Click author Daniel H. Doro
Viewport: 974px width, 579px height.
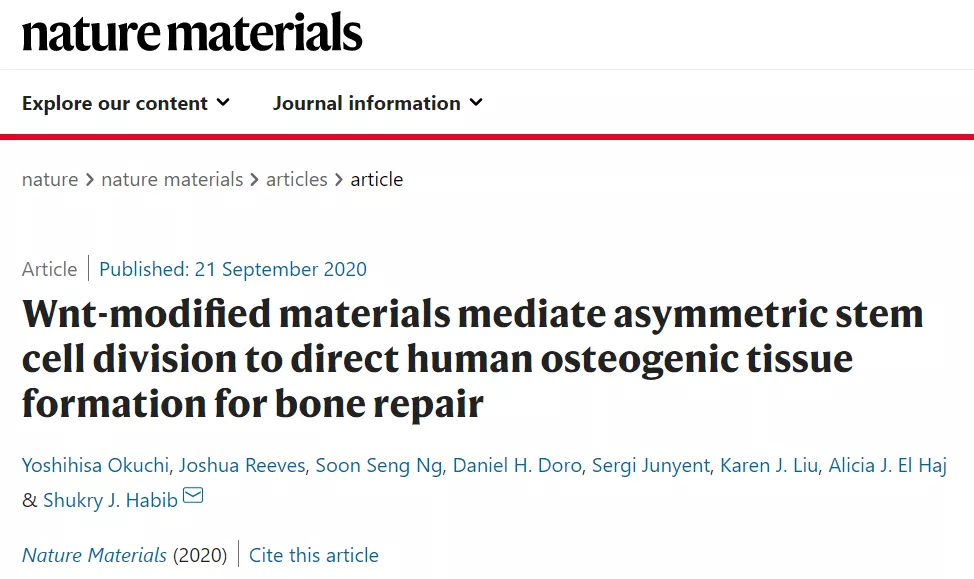517,465
